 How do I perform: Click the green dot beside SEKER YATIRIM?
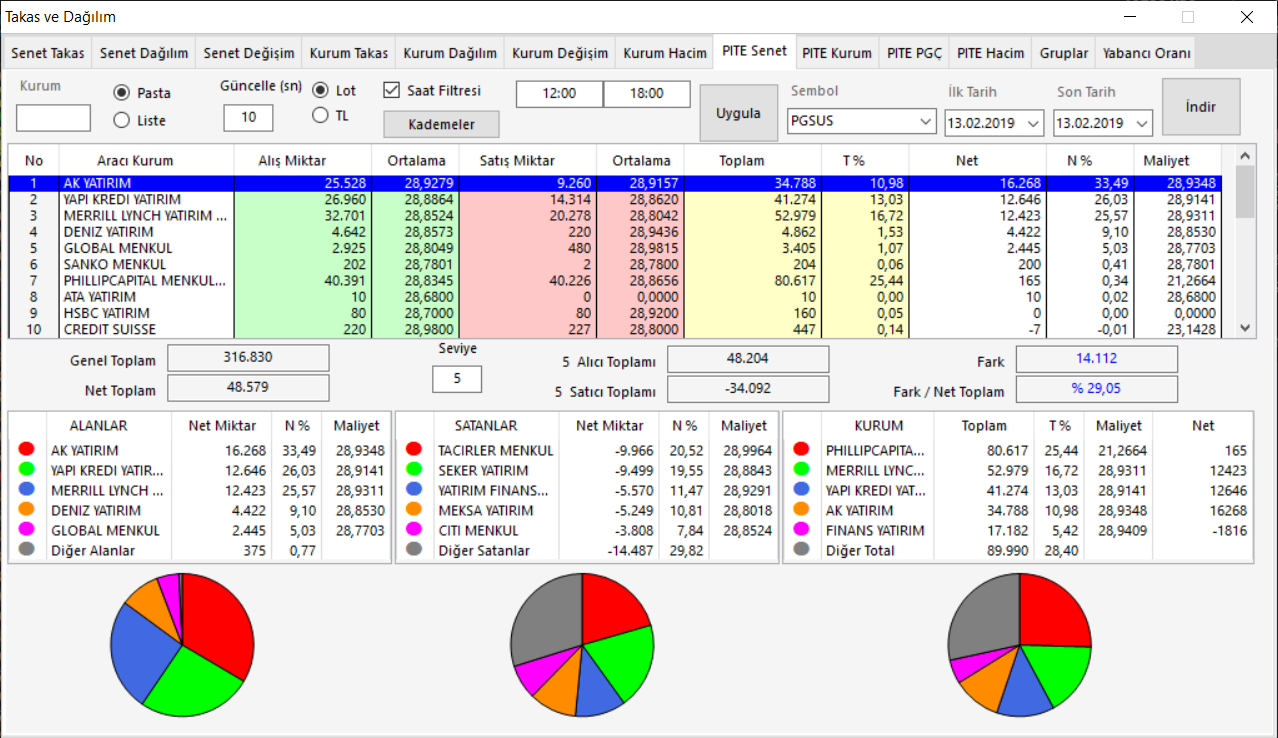414,470
